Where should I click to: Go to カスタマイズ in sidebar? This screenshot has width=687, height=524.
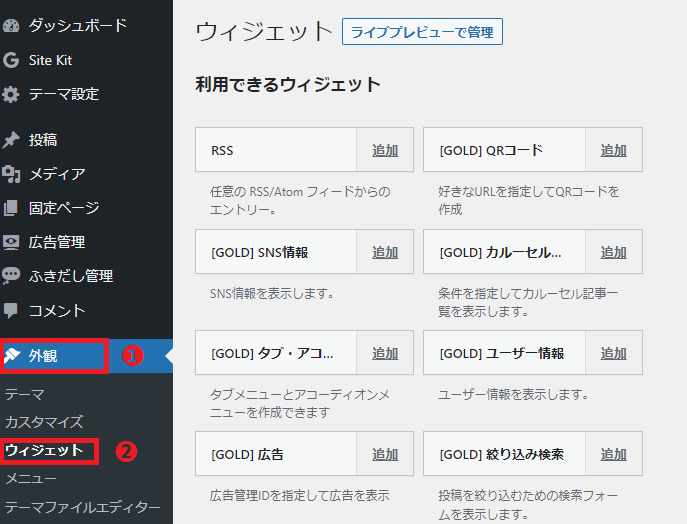[x=44, y=422]
